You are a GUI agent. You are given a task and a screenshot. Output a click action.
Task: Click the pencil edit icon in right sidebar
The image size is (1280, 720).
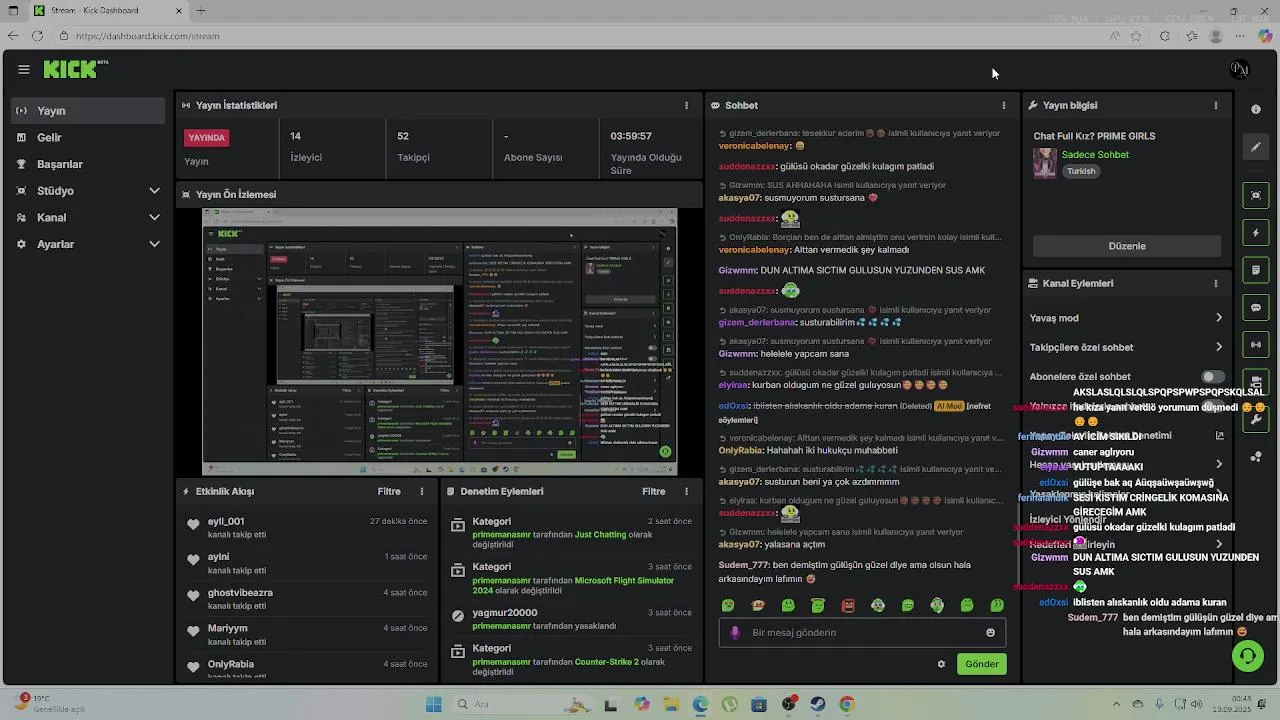pyautogui.click(x=1256, y=147)
